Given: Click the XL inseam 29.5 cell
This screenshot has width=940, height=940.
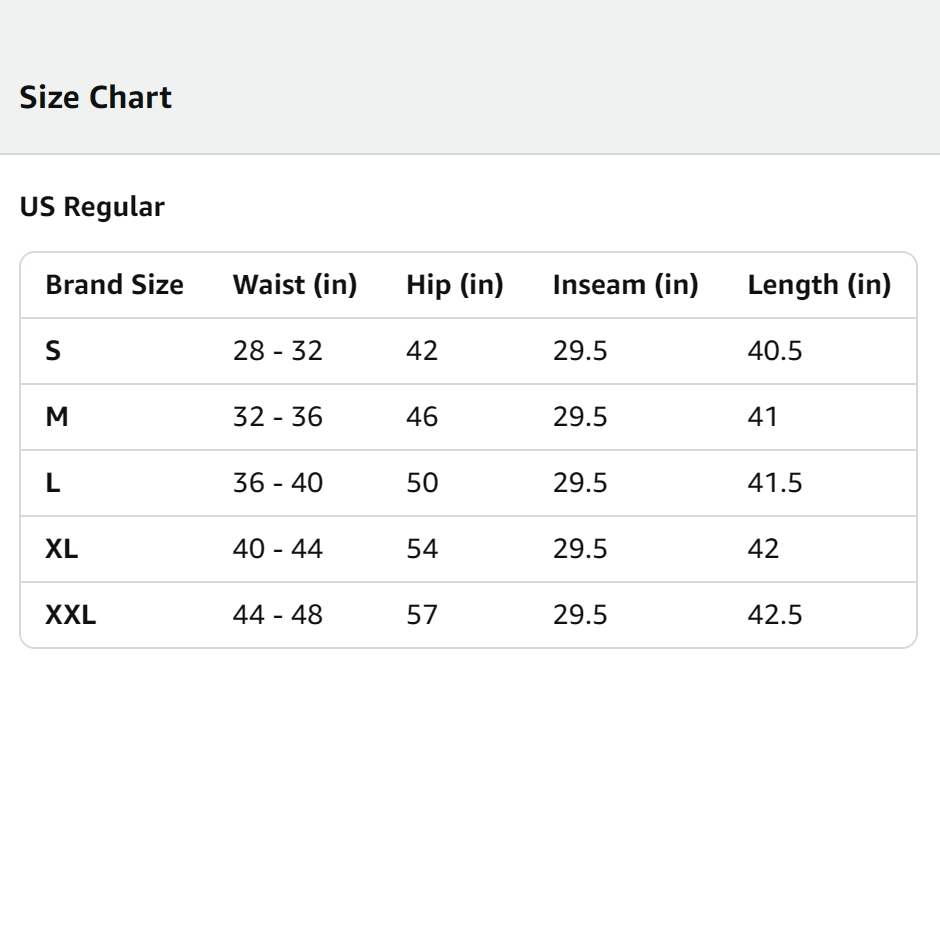Looking at the screenshot, I should (x=579, y=549).
